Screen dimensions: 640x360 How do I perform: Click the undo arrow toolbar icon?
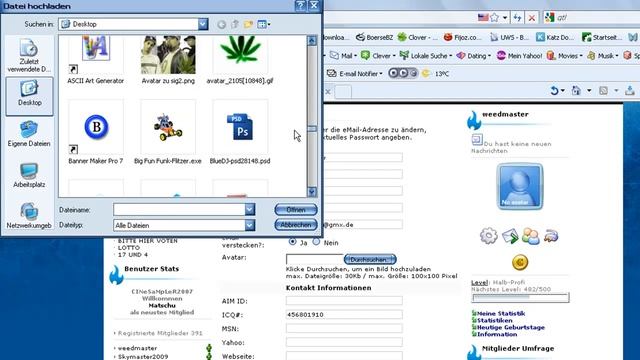click(555, 91)
